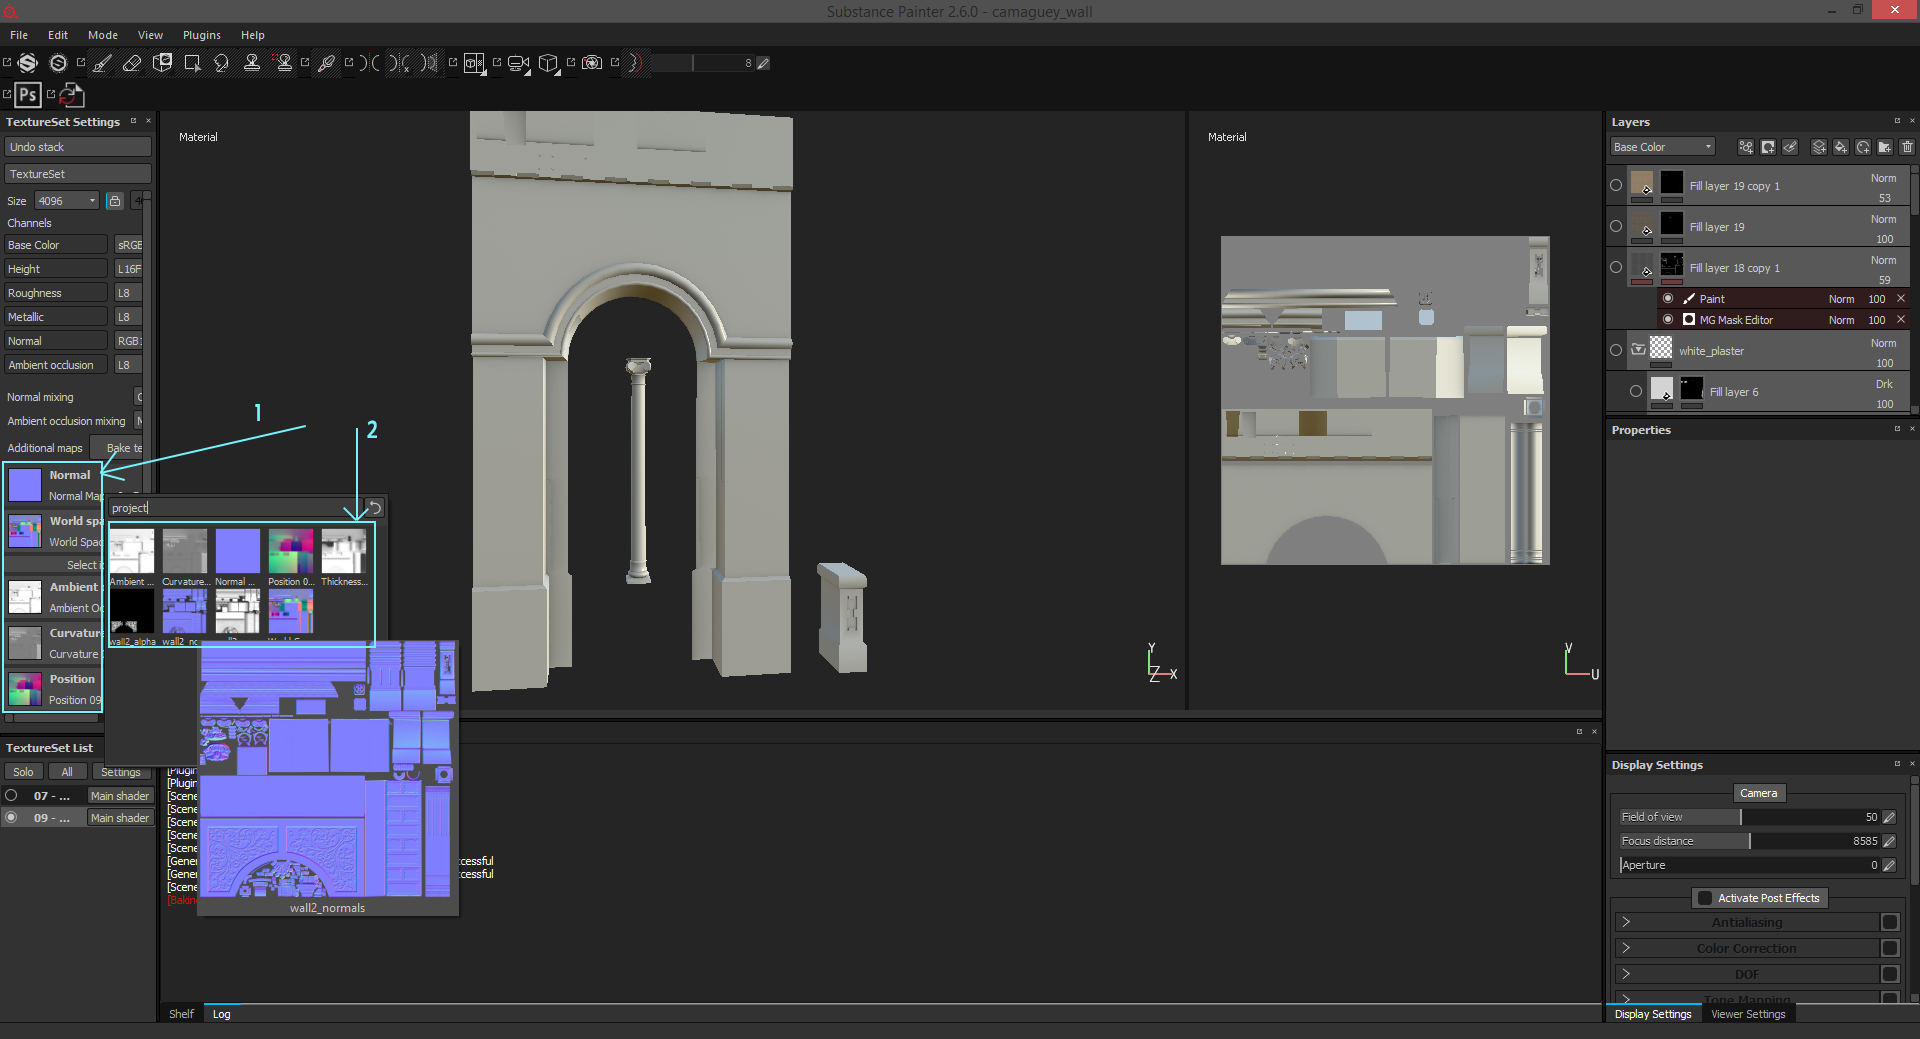This screenshot has height=1039, width=1920.
Task: Click the Add effect icon in Layers
Action: [x=1746, y=147]
